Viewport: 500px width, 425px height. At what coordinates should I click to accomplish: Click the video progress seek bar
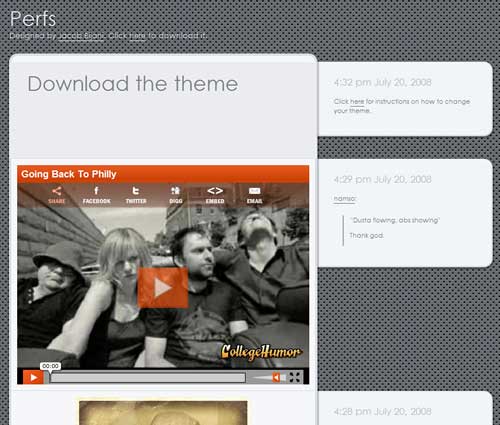click(148, 378)
